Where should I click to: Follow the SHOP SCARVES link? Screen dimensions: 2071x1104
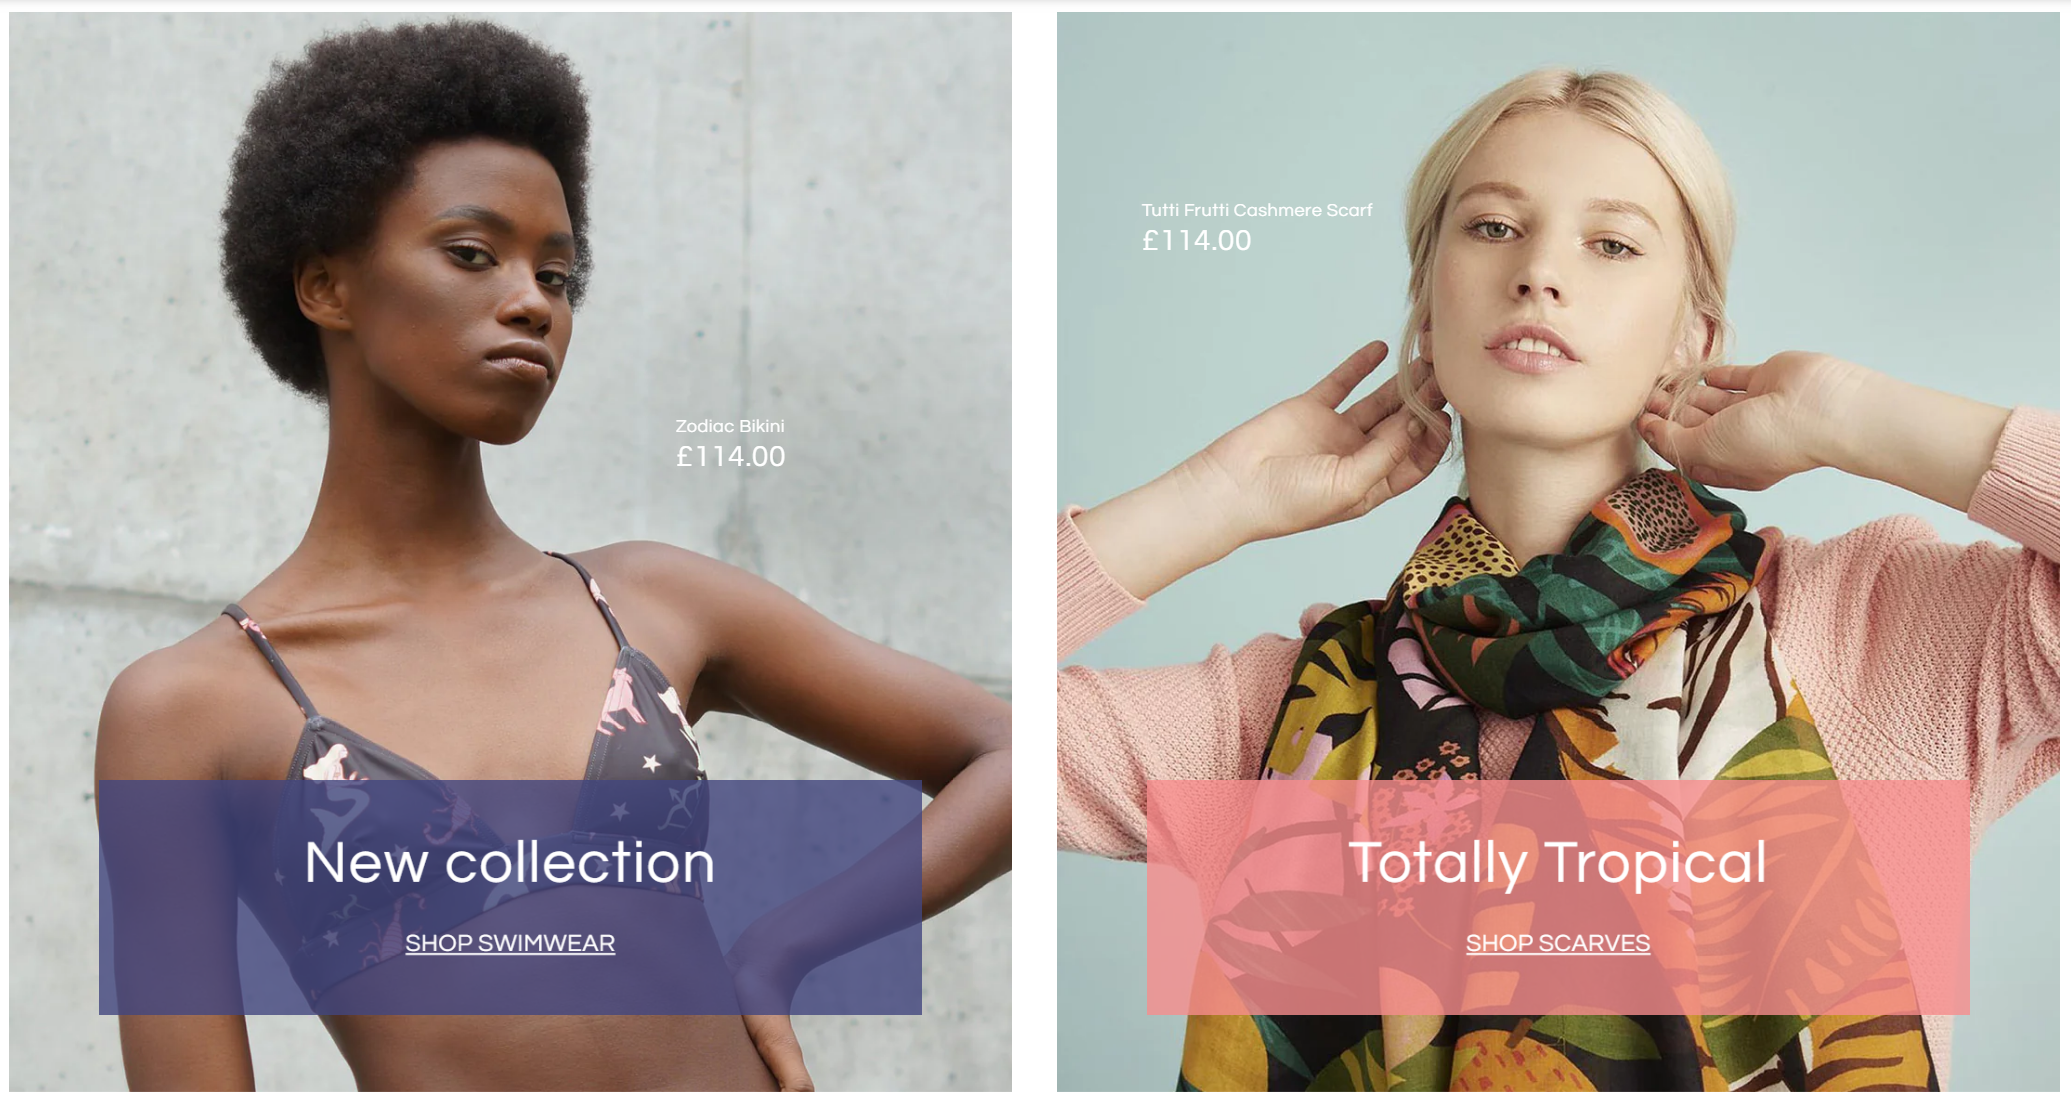(x=1558, y=943)
